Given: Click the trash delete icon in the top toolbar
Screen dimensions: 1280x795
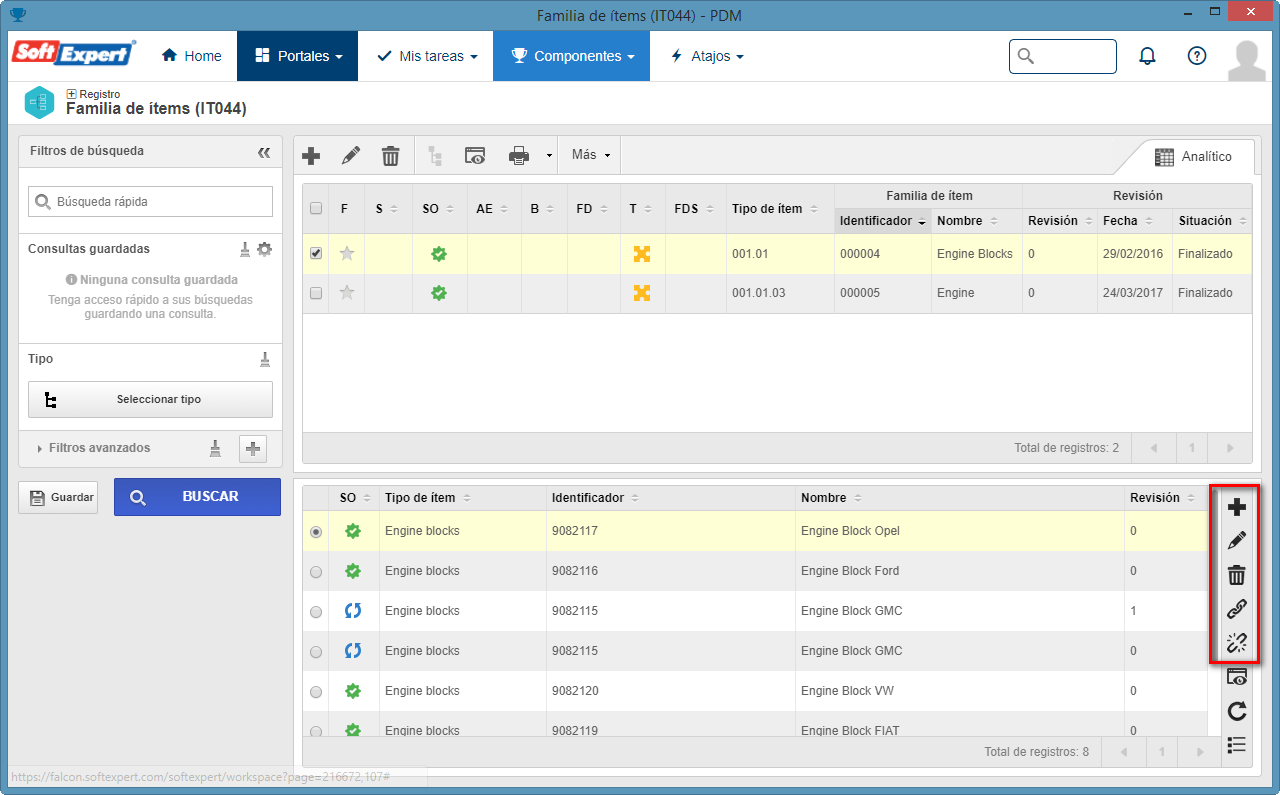Looking at the screenshot, I should 390,155.
